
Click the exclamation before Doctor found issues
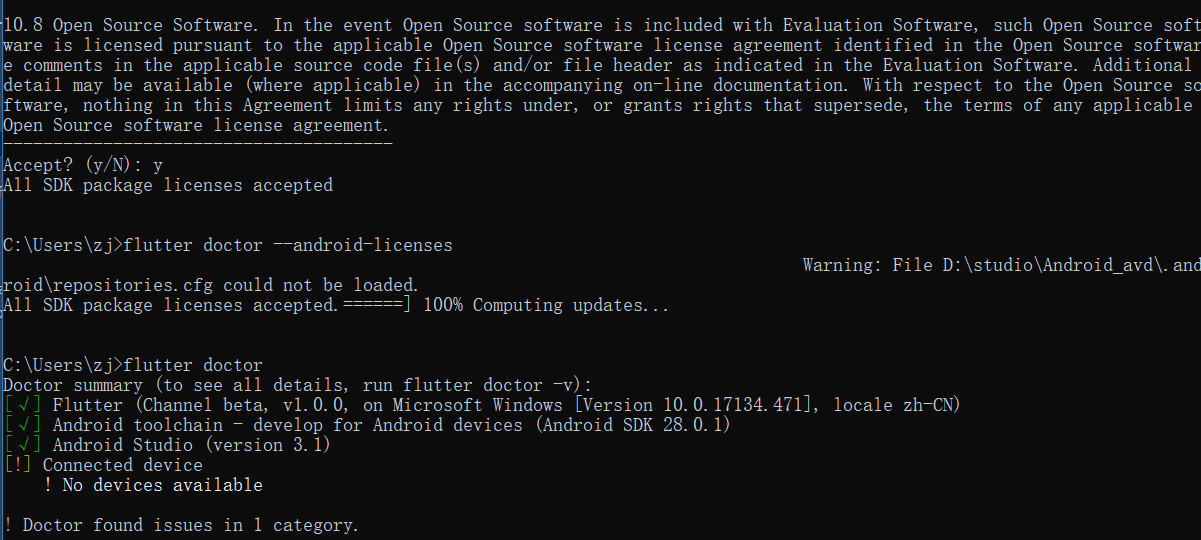(8, 525)
